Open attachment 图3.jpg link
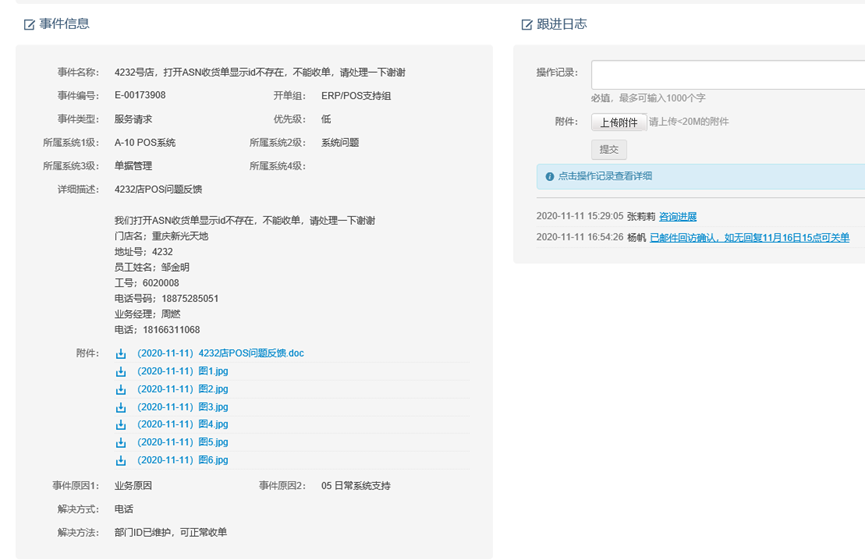This screenshot has height=560, width=865. [183, 407]
